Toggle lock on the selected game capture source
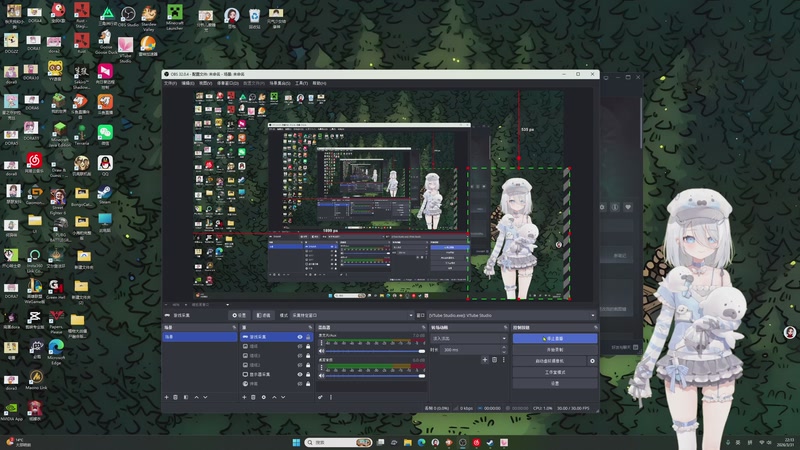 click(308, 337)
